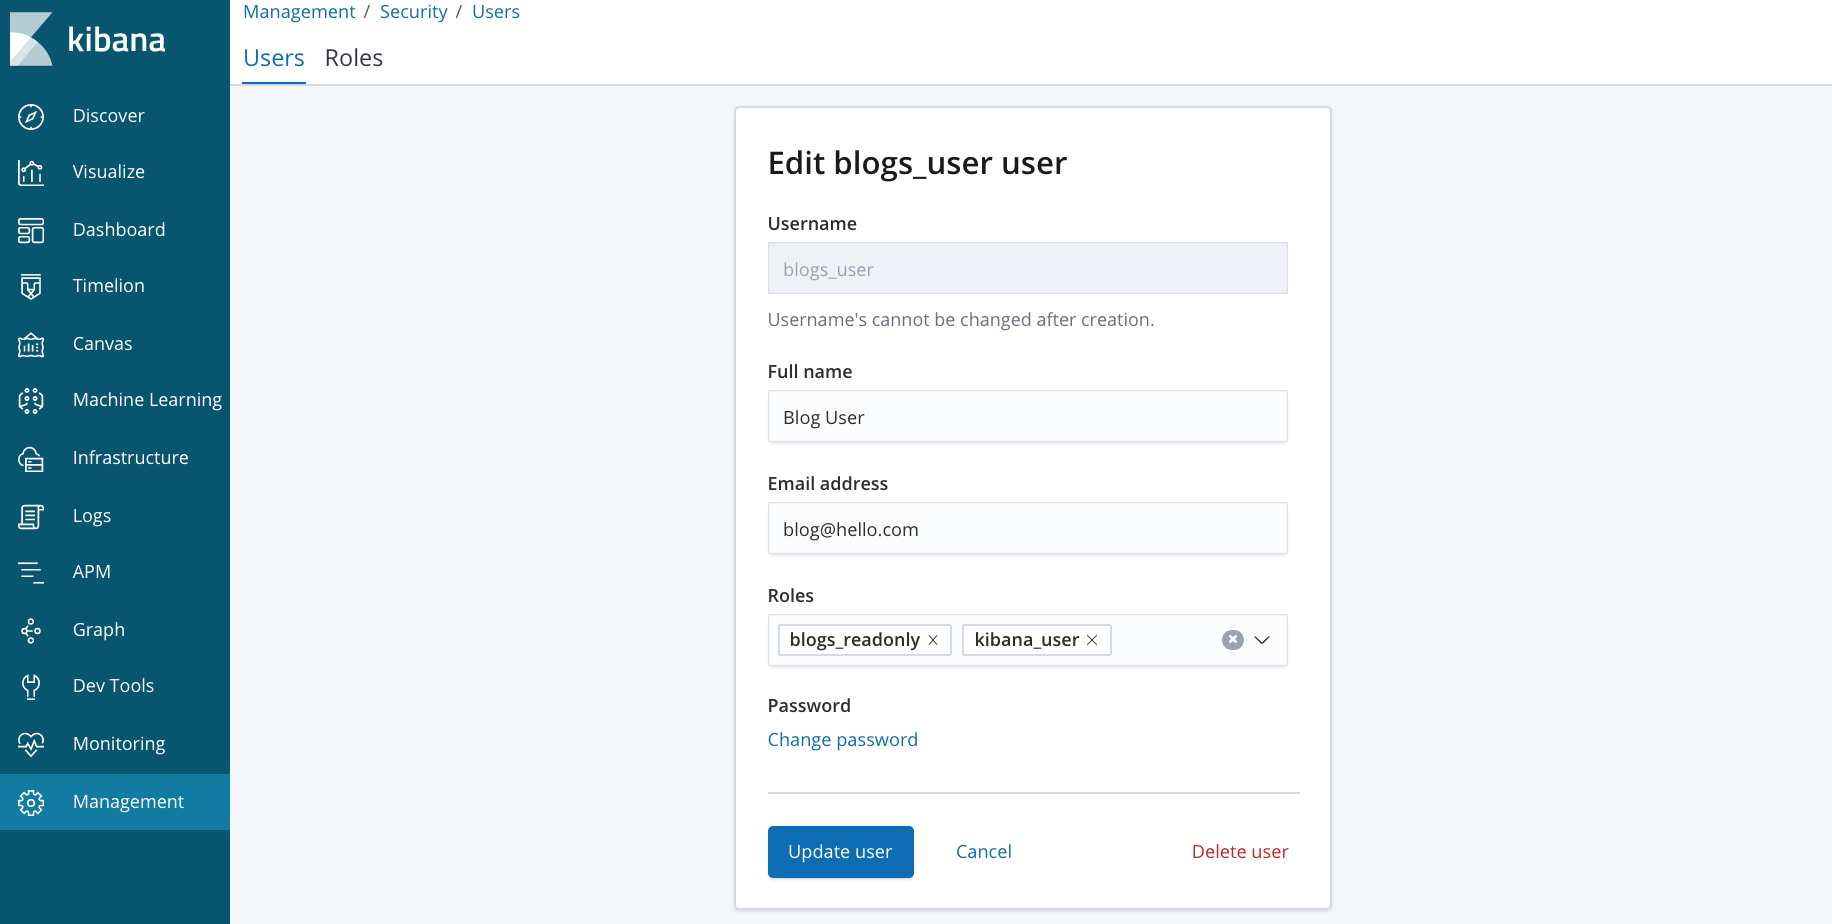Click the Cancel link

click(984, 852)
